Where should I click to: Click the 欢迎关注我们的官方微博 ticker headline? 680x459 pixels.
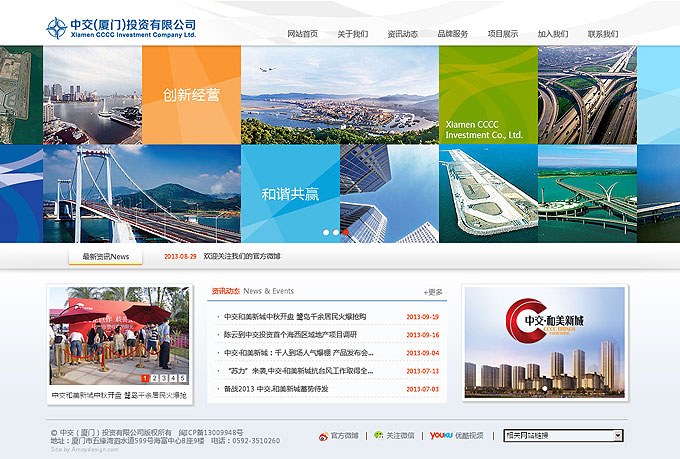pyautogui.click(x=242, y=257)
